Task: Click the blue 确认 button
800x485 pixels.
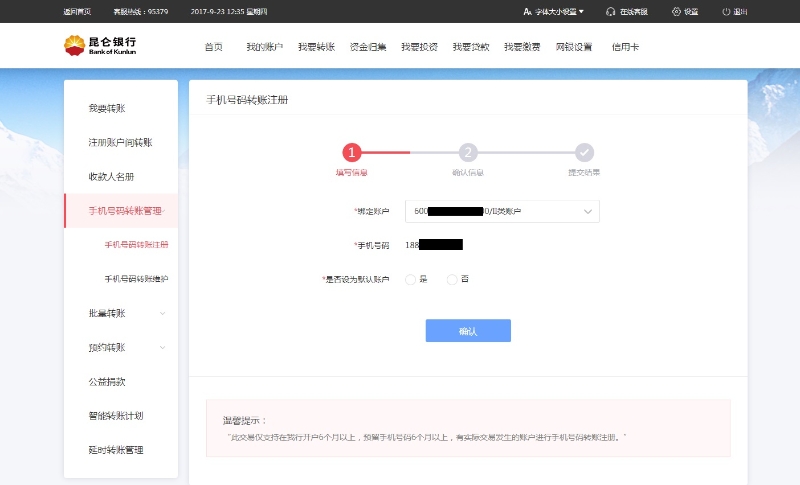Action: [468, 331]
